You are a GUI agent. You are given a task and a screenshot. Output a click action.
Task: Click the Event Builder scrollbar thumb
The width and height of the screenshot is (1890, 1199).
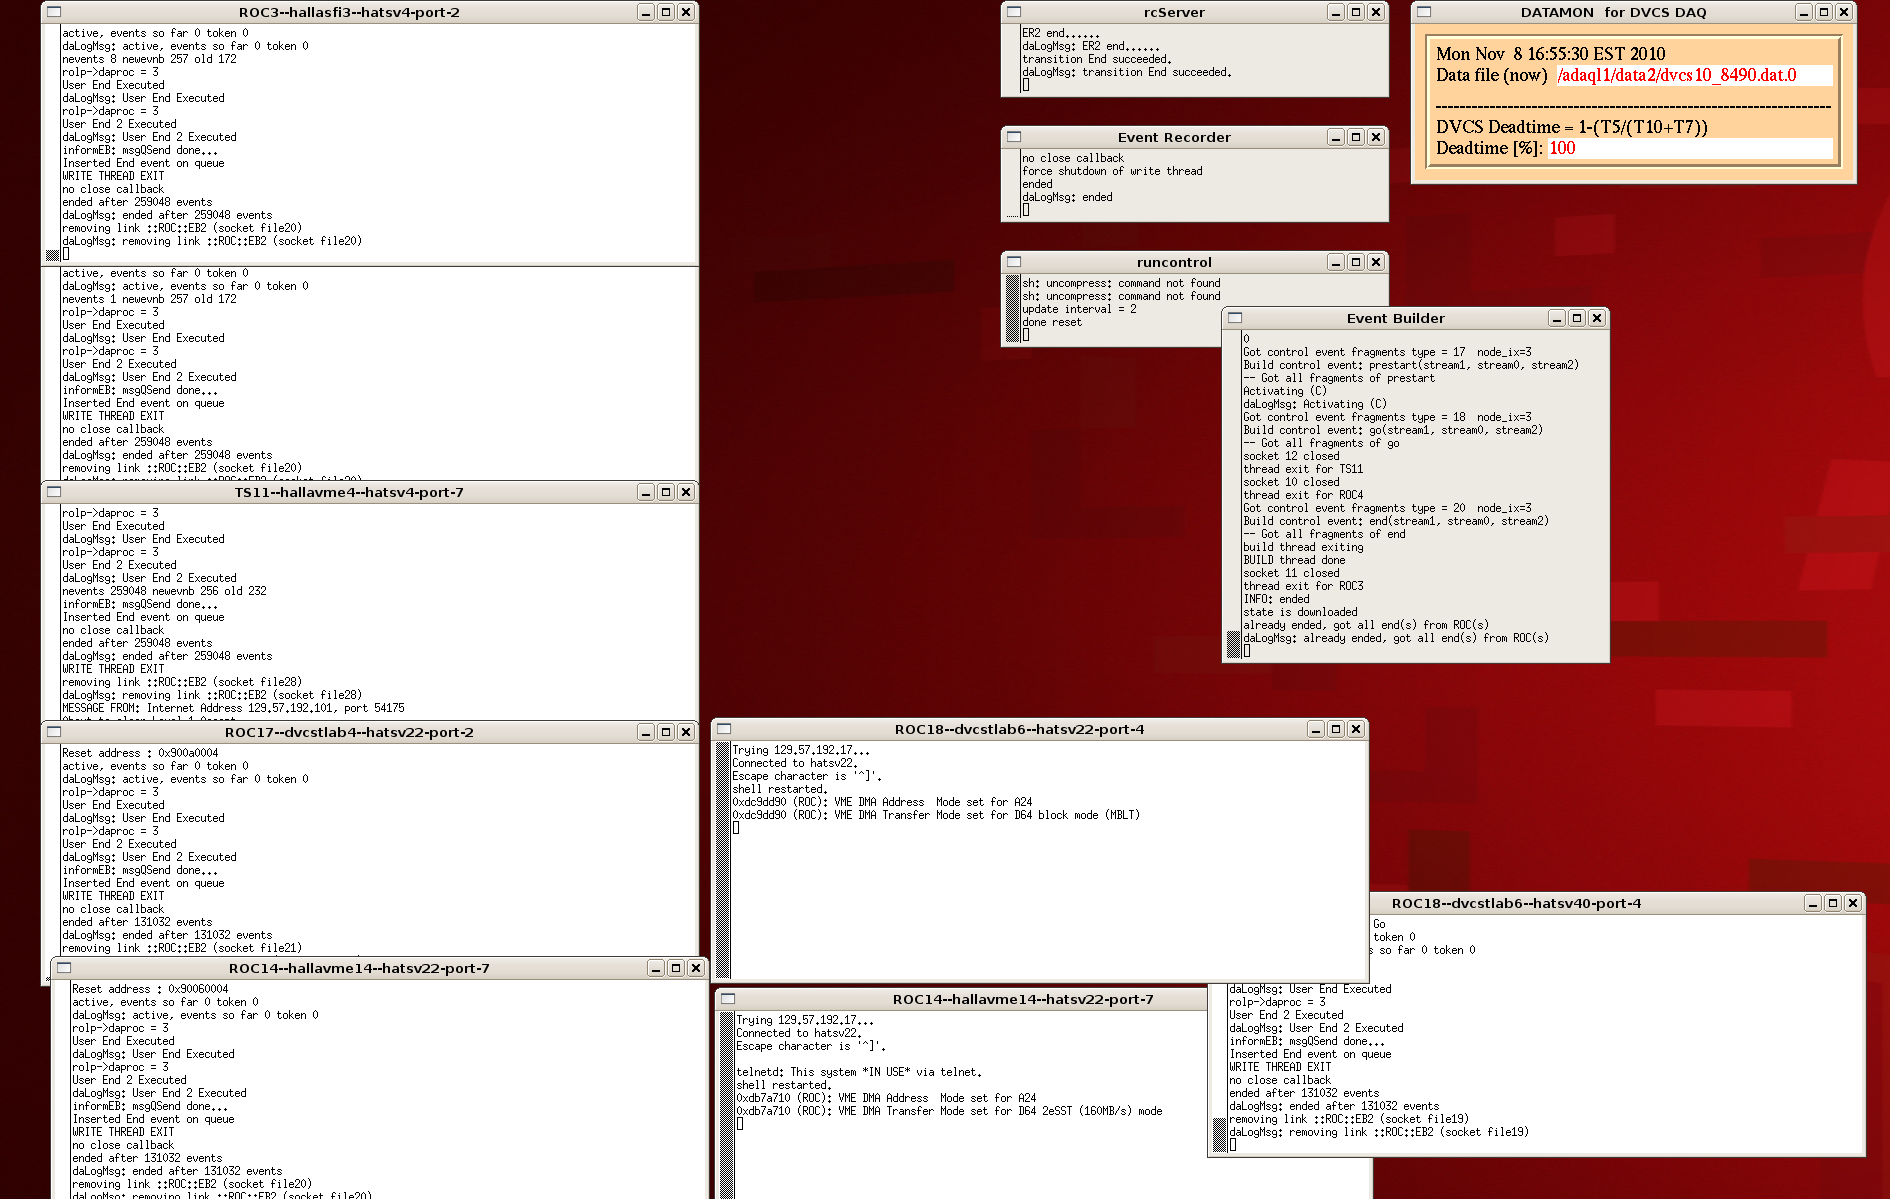(x=1234, y=644)
